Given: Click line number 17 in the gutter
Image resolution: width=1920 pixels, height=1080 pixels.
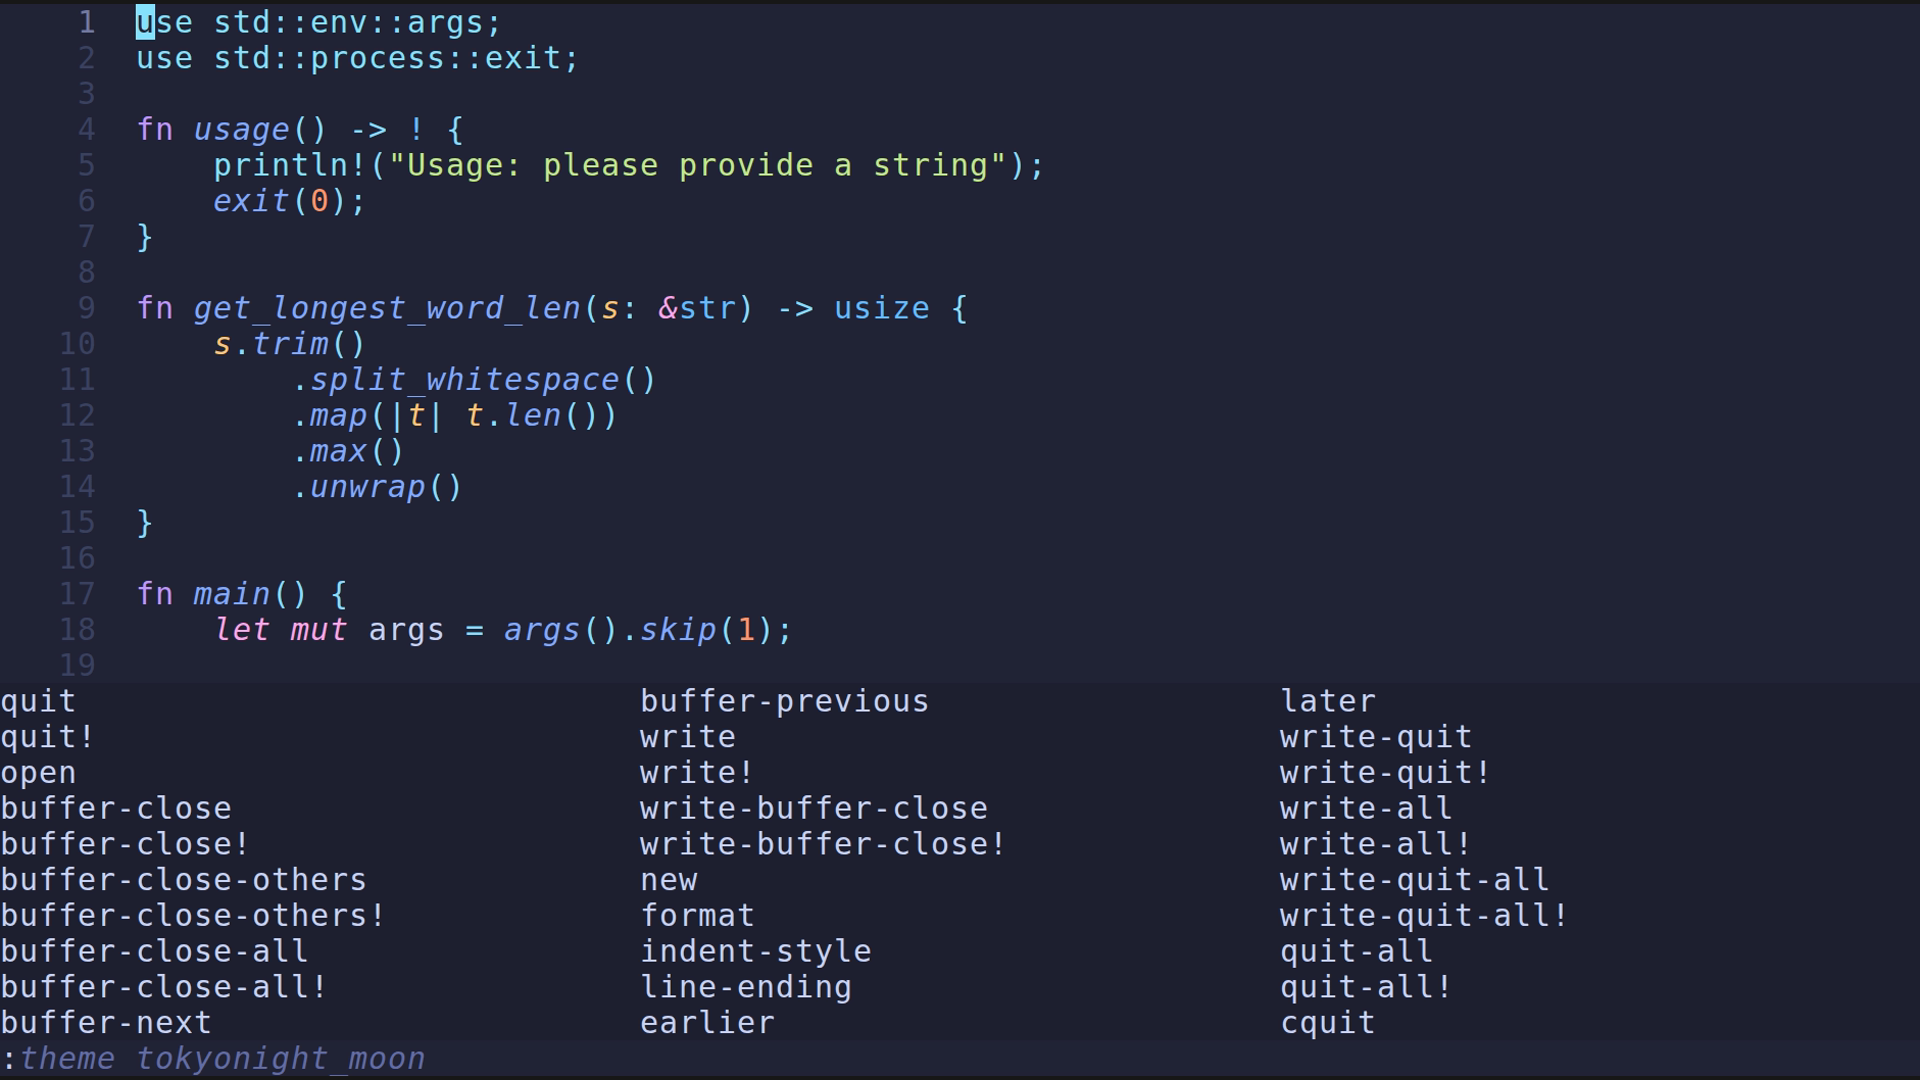Looking at the screenshot, I should pyautogui.click(x=77, y=594).
